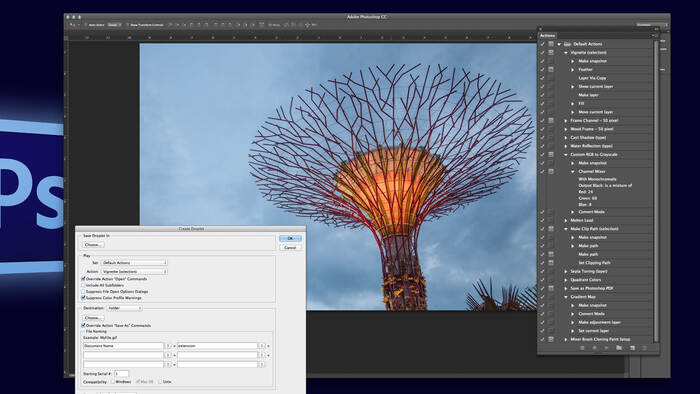The image size is (700, 394).
Task: Click the Move tool icon in options bar
Action: click(x=72, y=25)
